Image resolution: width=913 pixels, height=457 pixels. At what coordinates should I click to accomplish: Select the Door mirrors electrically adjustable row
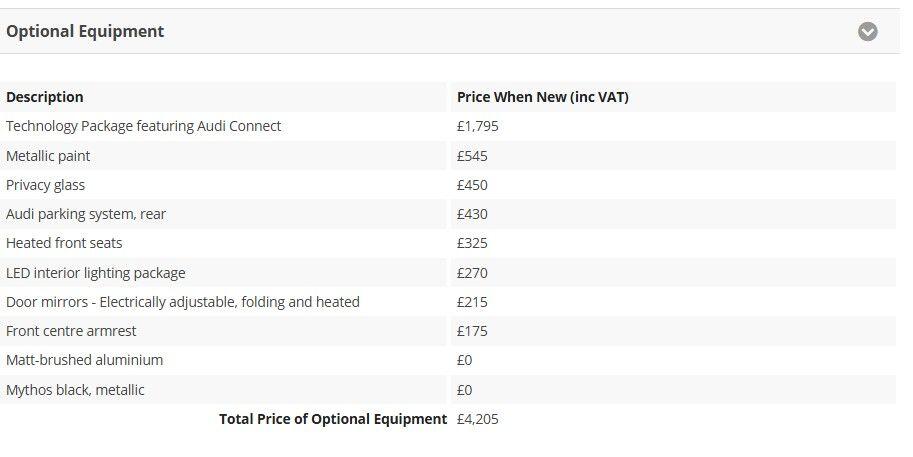(x=448, y=302)
